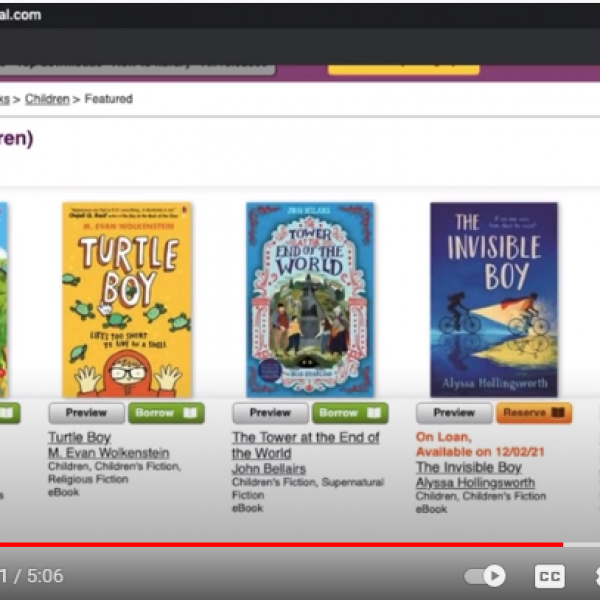Toggle the video autoplay switch
The width and height of the screenshot is (600, 600).
485,576
